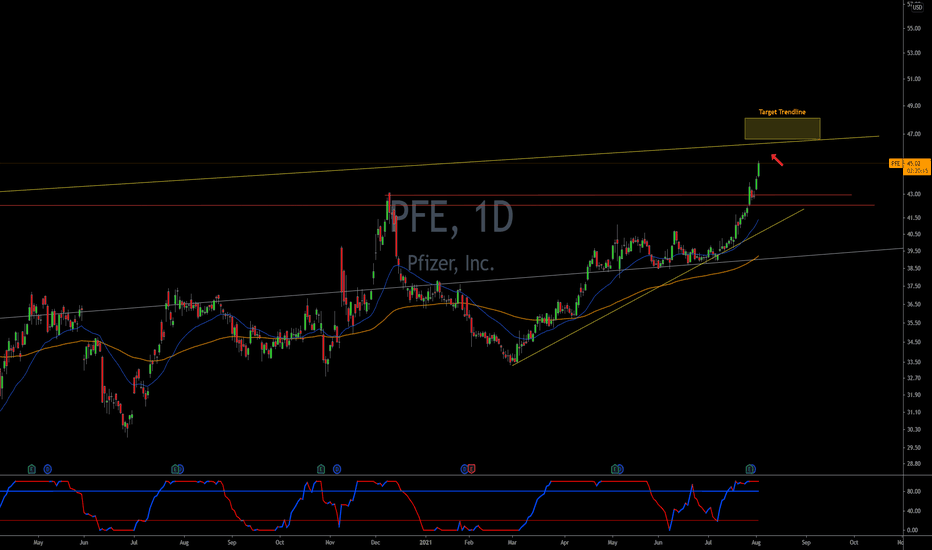Open the blue dividend marker near November 2020
The image size is (932, 550).
(x=337, y=469)
